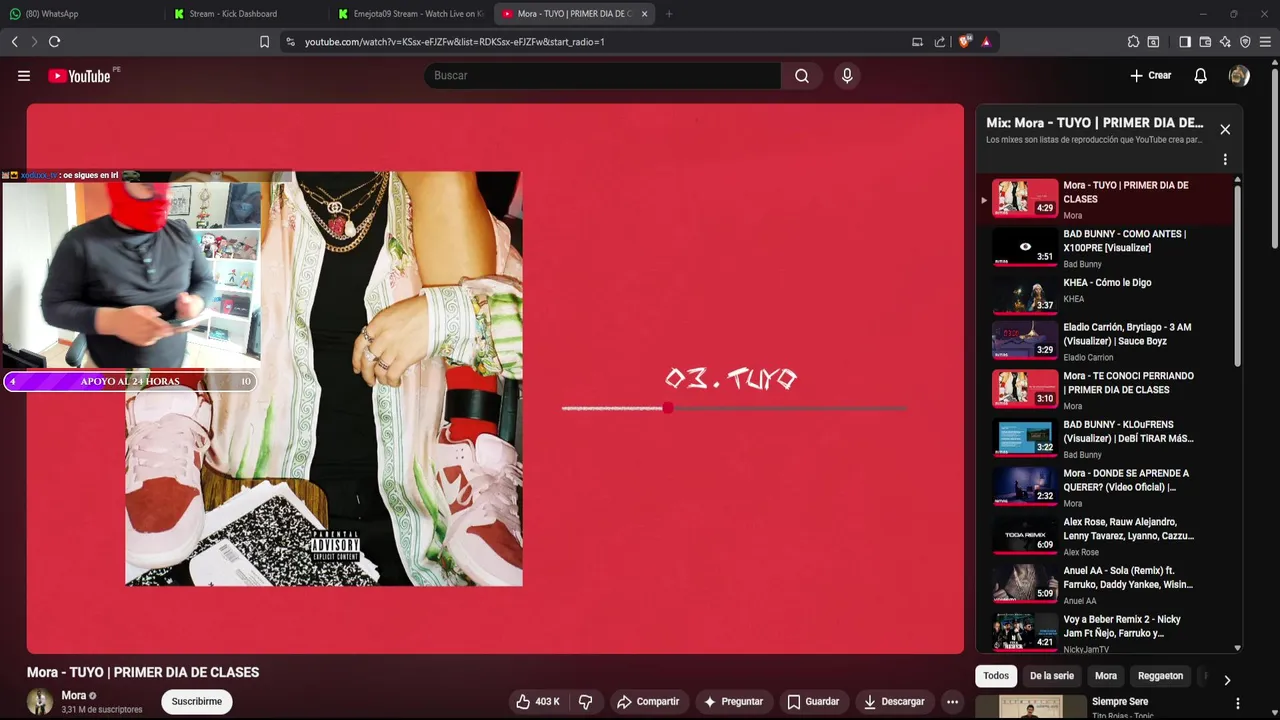
Task: Switch to Emejota09 Stream Kick tab
Action: point(410,14)
